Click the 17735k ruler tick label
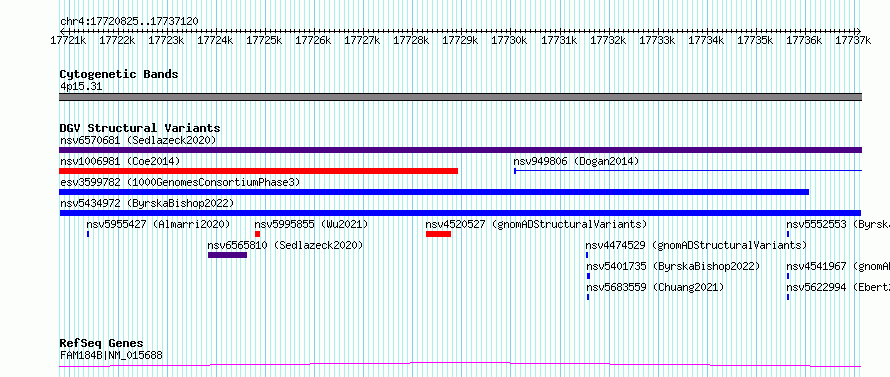The height and width of the screenshot is (377, 890). [755, 40]
